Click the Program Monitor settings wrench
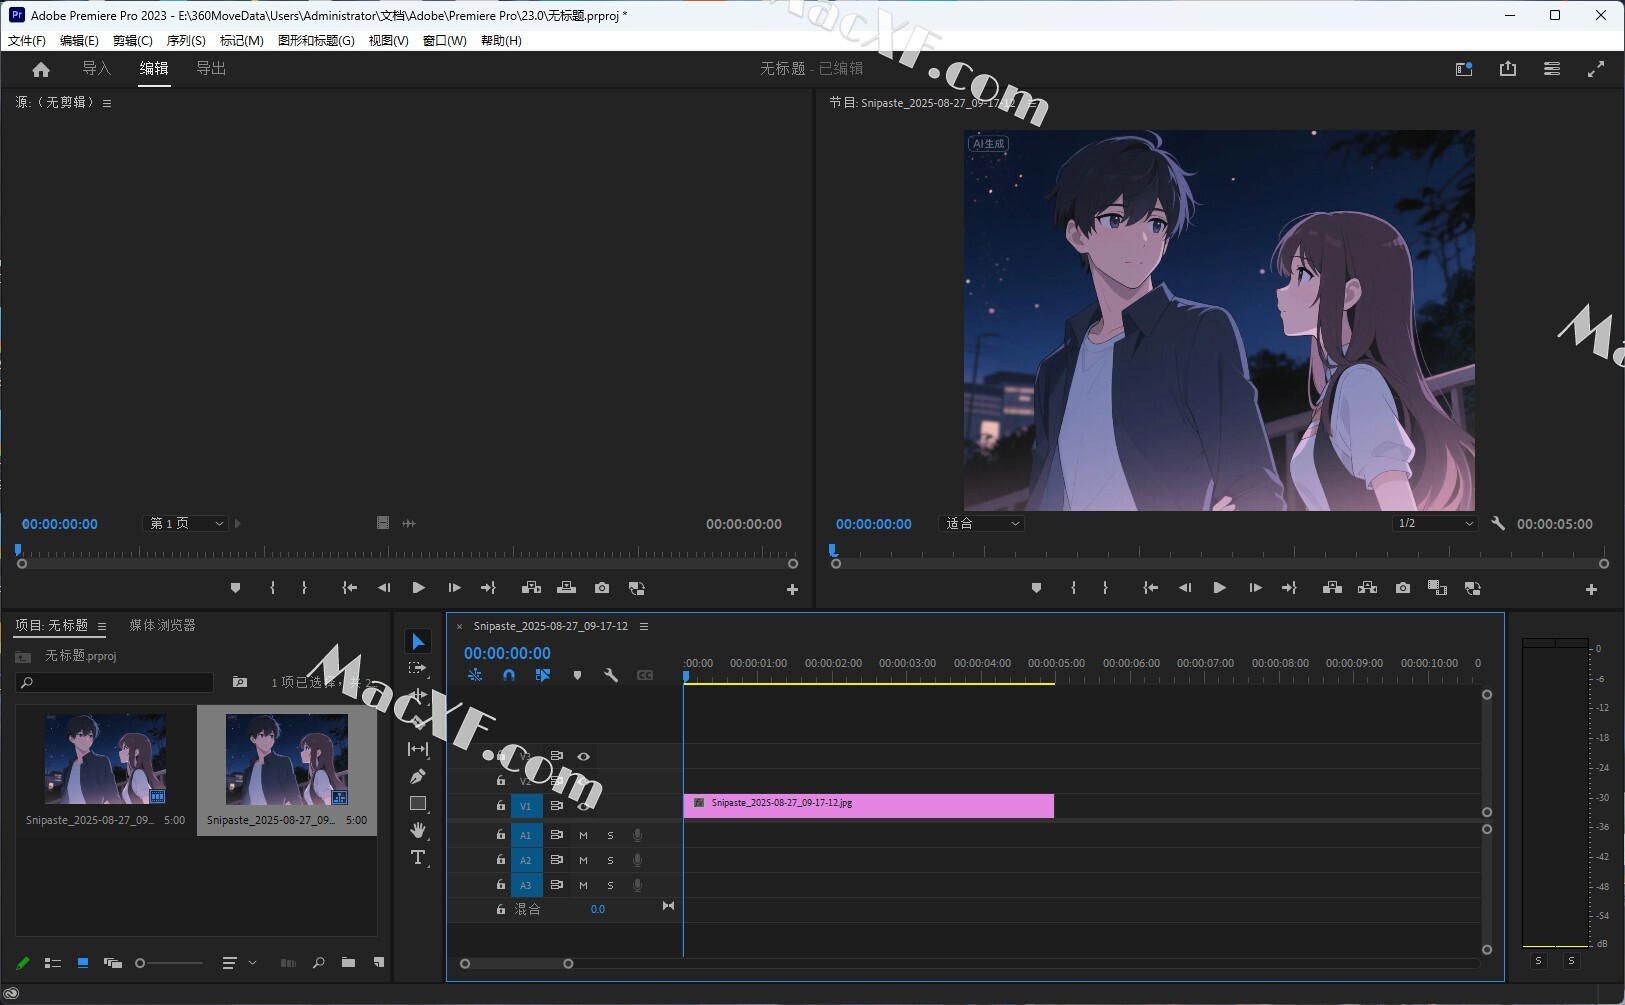Image resolution: width=1625 pixels, height=1005 pixels. click(1498, 523)
